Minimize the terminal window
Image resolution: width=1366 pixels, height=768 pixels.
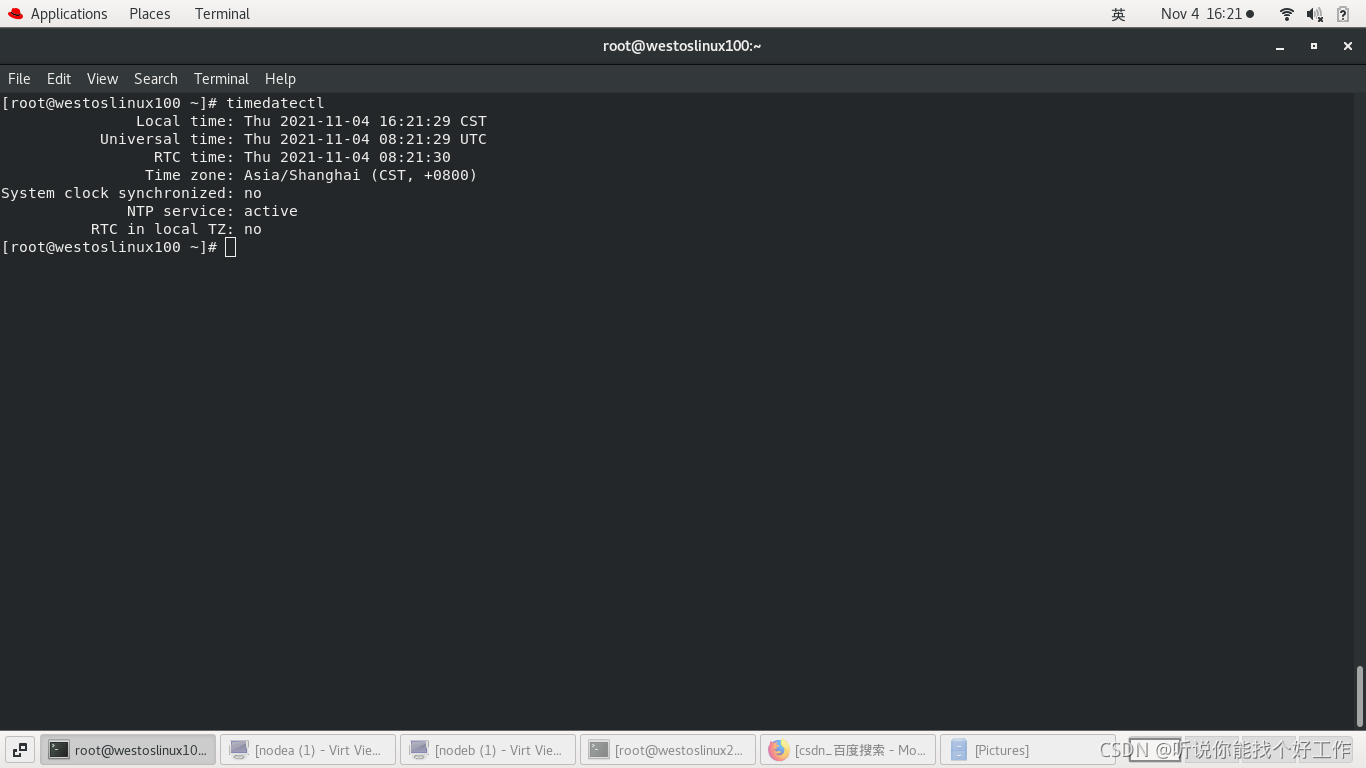[1280, 46]
